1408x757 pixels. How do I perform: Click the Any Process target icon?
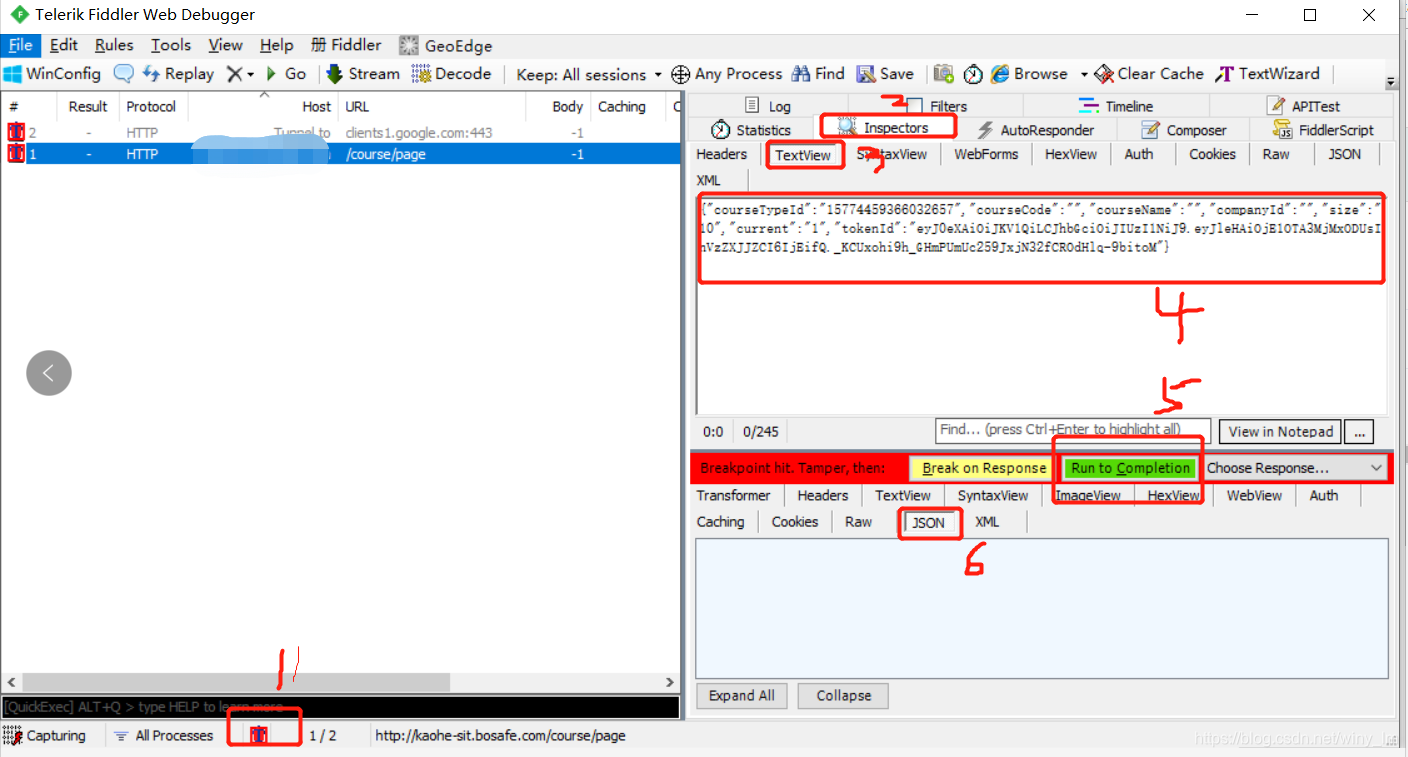681,74
